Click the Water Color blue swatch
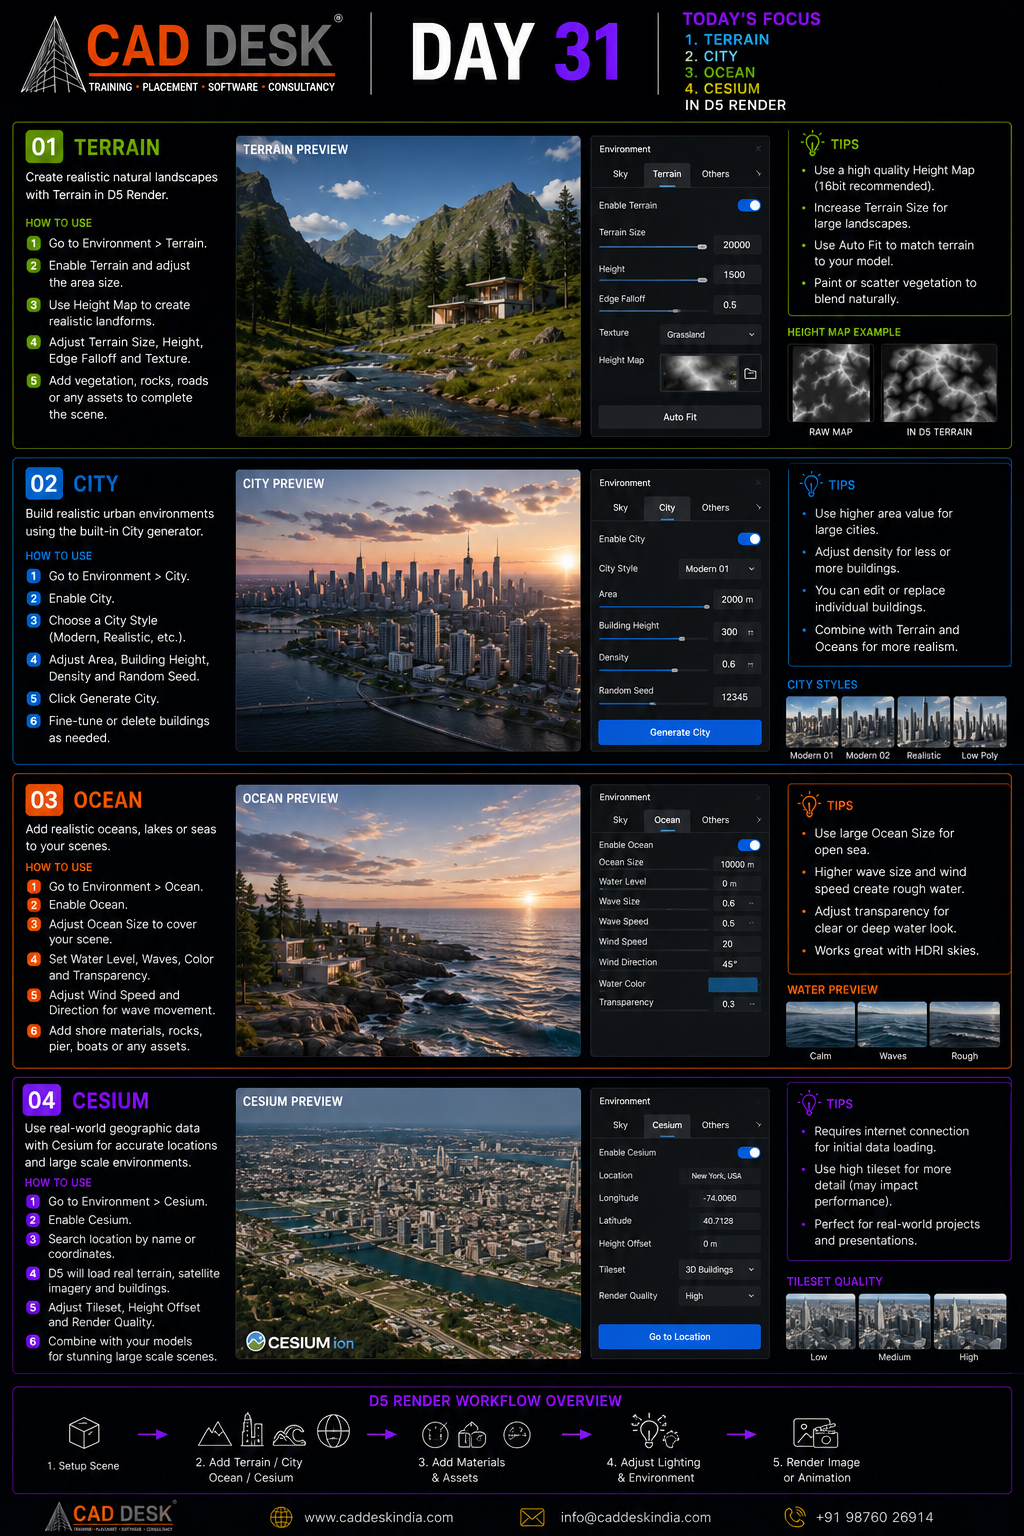Image resolution: width=1024 pixels, height=1536 pixels. [733, 985]
